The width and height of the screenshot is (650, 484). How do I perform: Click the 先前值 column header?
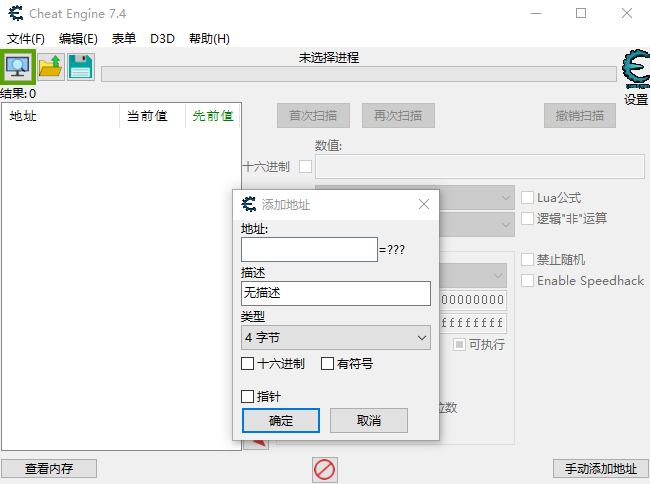coord(213,116)
